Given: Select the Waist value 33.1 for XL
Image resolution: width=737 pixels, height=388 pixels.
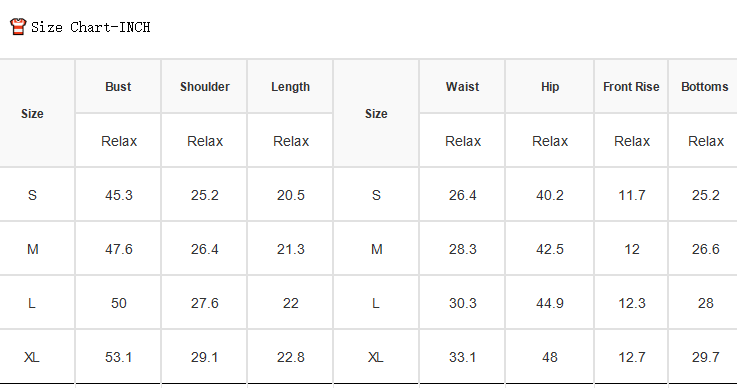Looking at the screenshot, I should click(463, 357).
